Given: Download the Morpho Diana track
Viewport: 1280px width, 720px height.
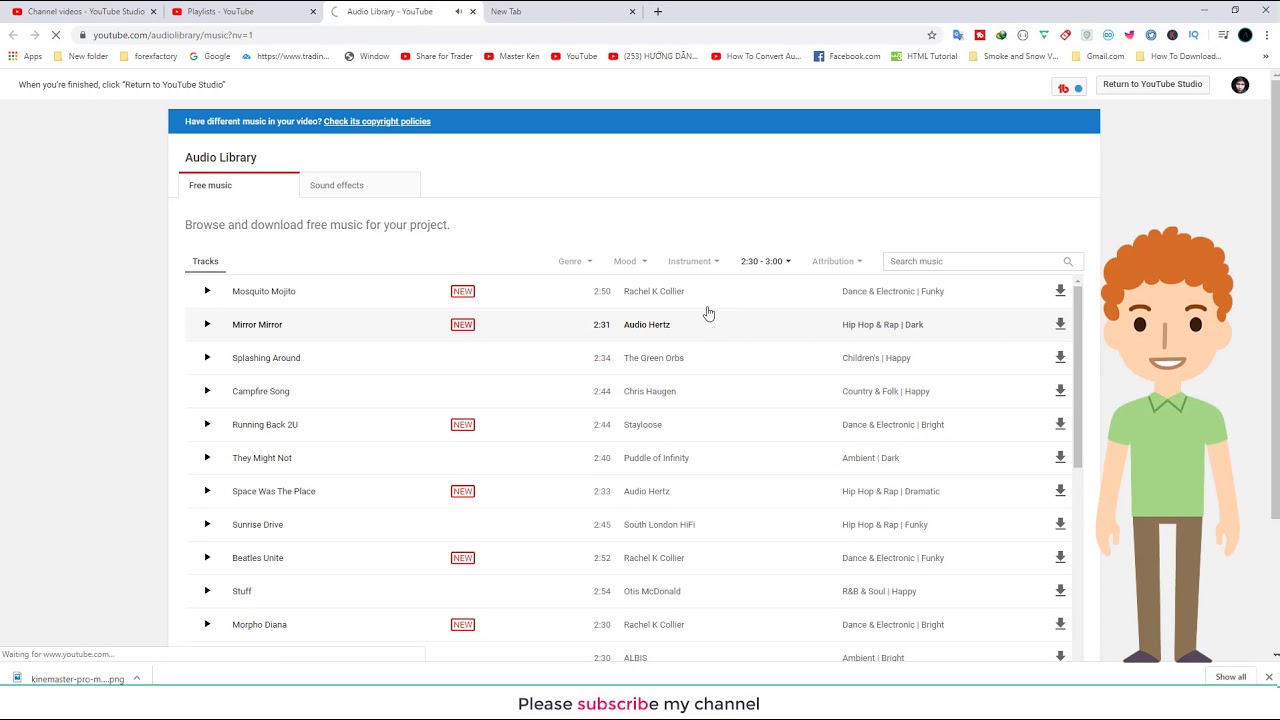Looking at the screenshot, I should tap(1060, 624).
